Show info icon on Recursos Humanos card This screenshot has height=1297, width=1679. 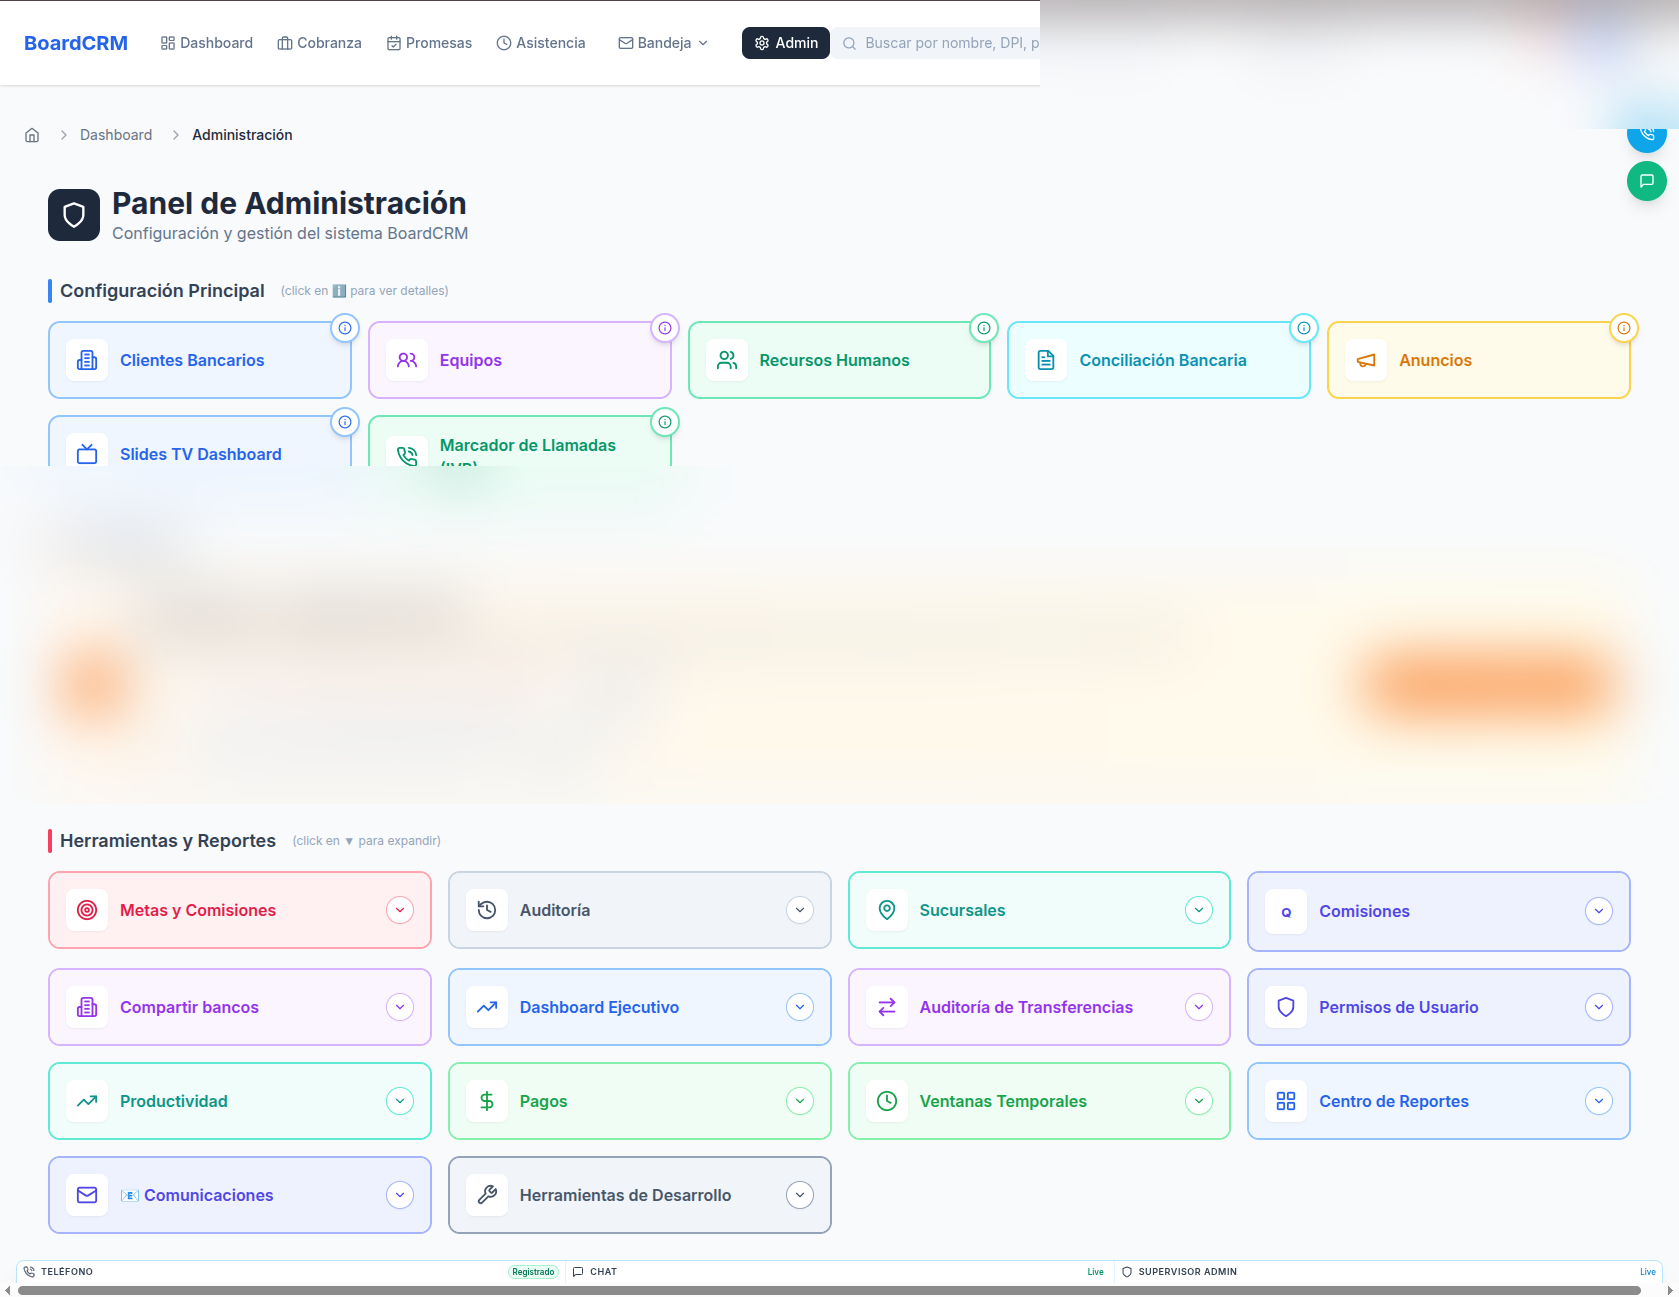984,328
